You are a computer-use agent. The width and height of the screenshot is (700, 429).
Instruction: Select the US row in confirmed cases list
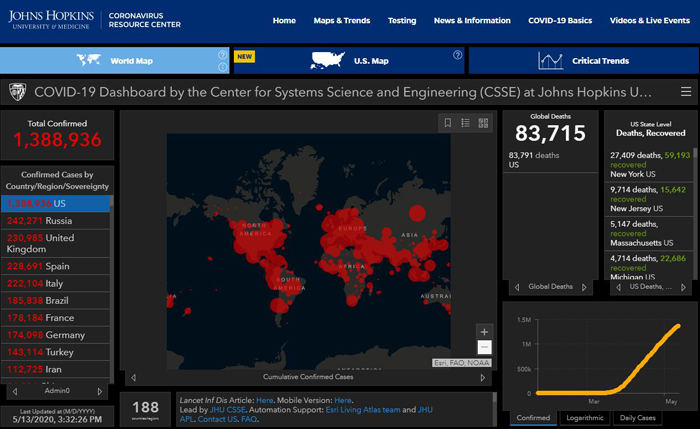pos(55,204)
